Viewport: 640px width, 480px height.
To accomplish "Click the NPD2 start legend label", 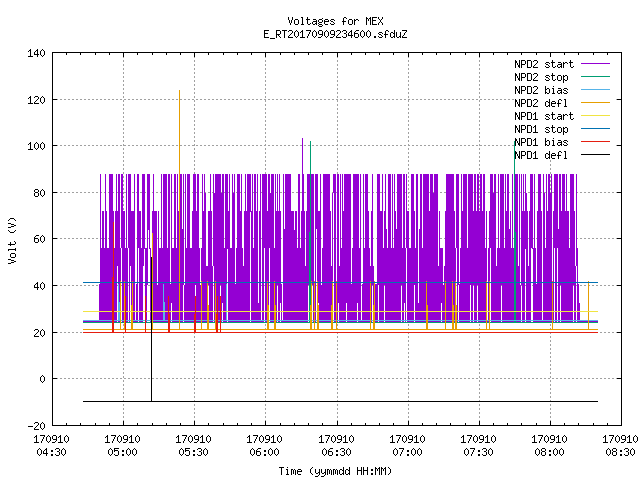I will pyautogui.click(x=544, y=64).
